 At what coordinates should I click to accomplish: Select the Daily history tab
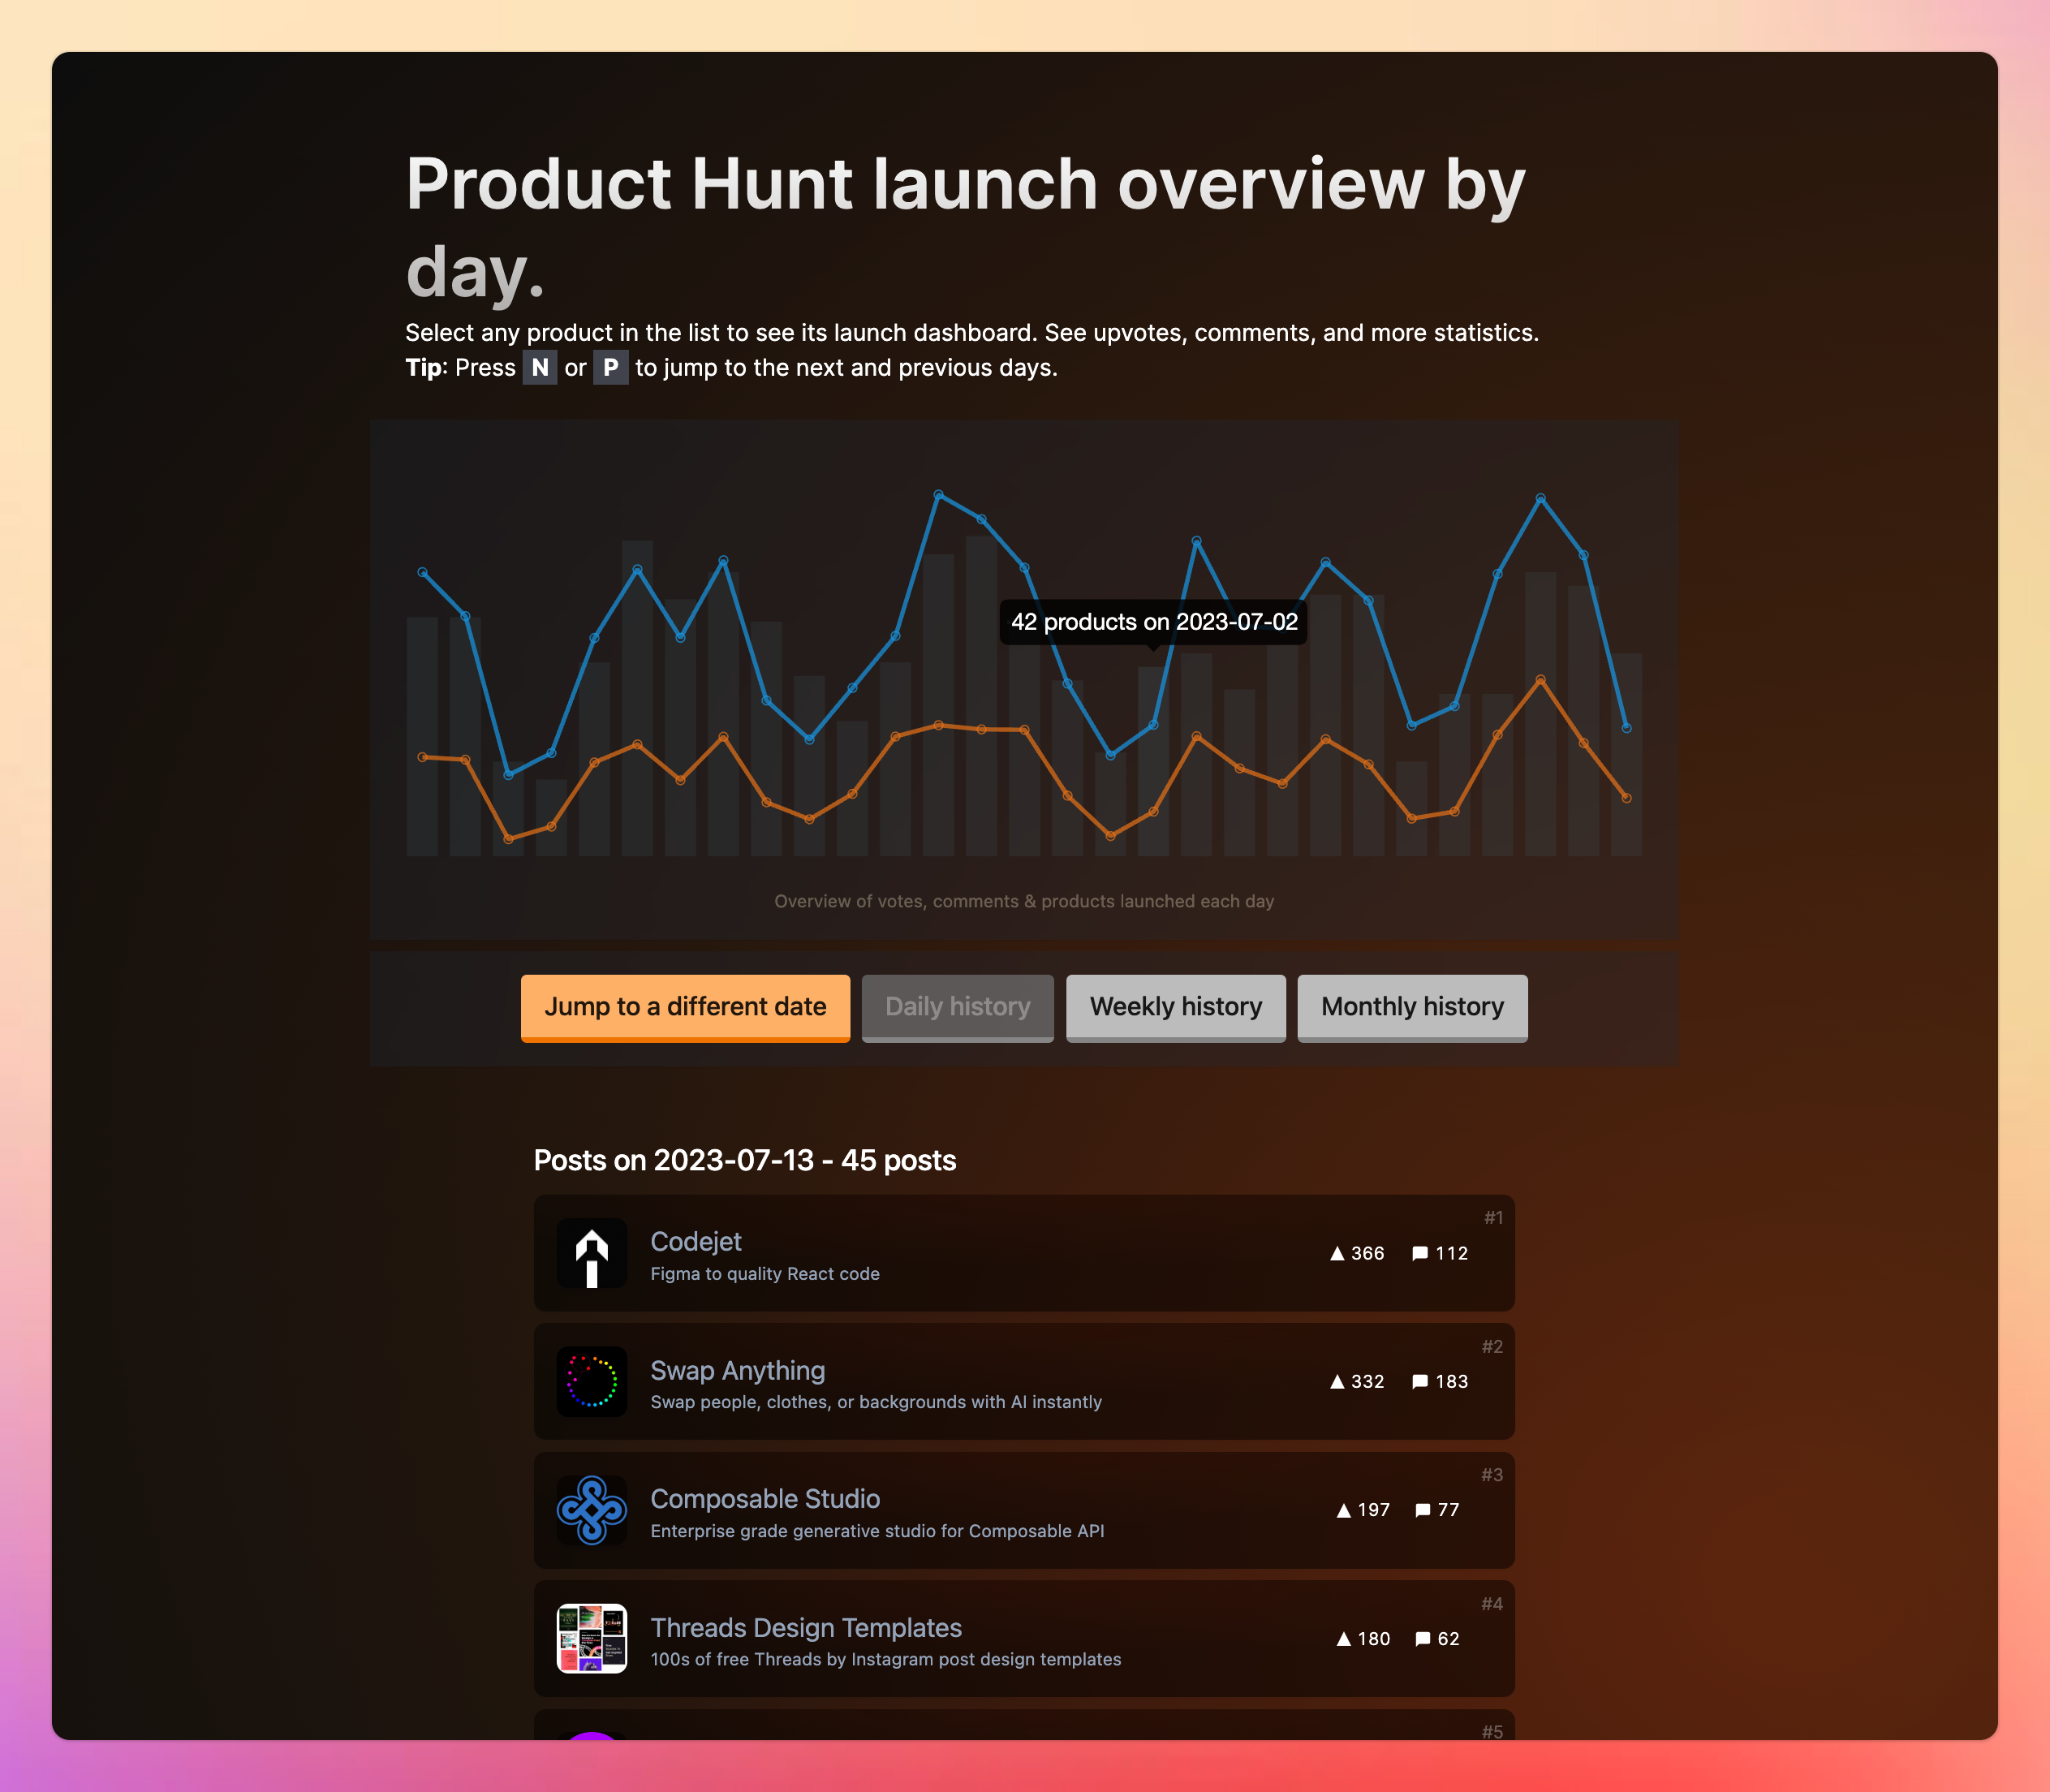point(957,1008)
